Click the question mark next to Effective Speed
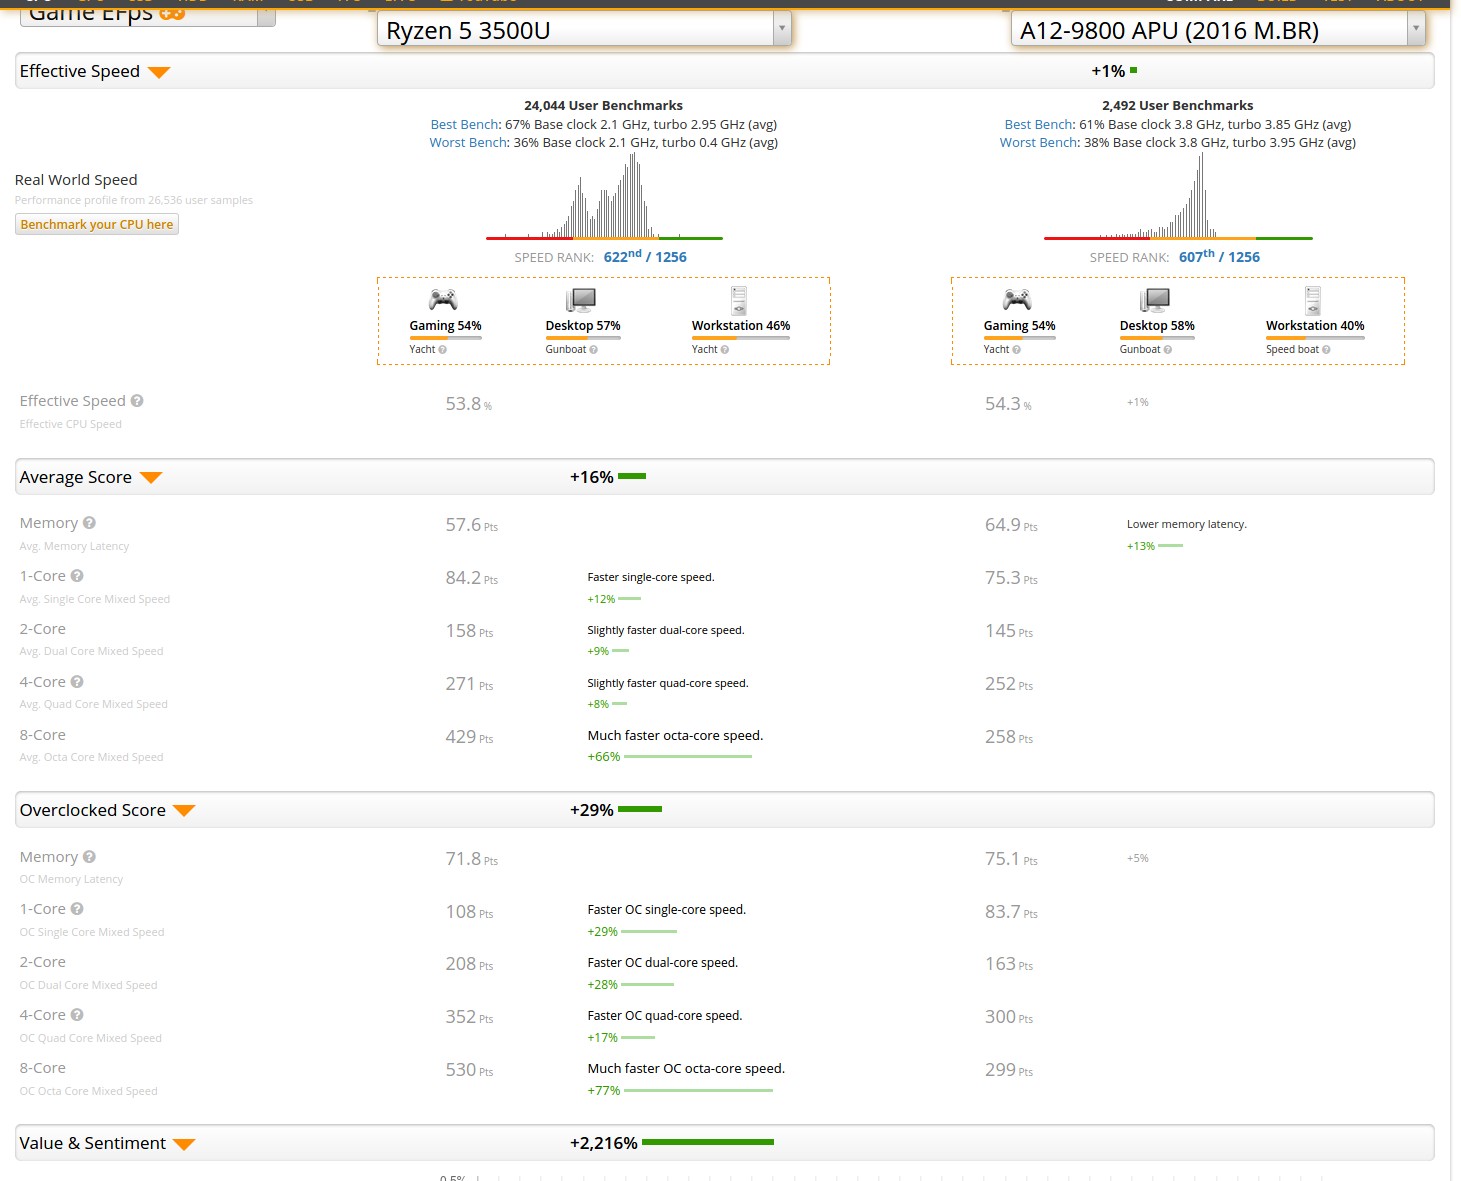1461x1181 pixels. tap(137, 401)
